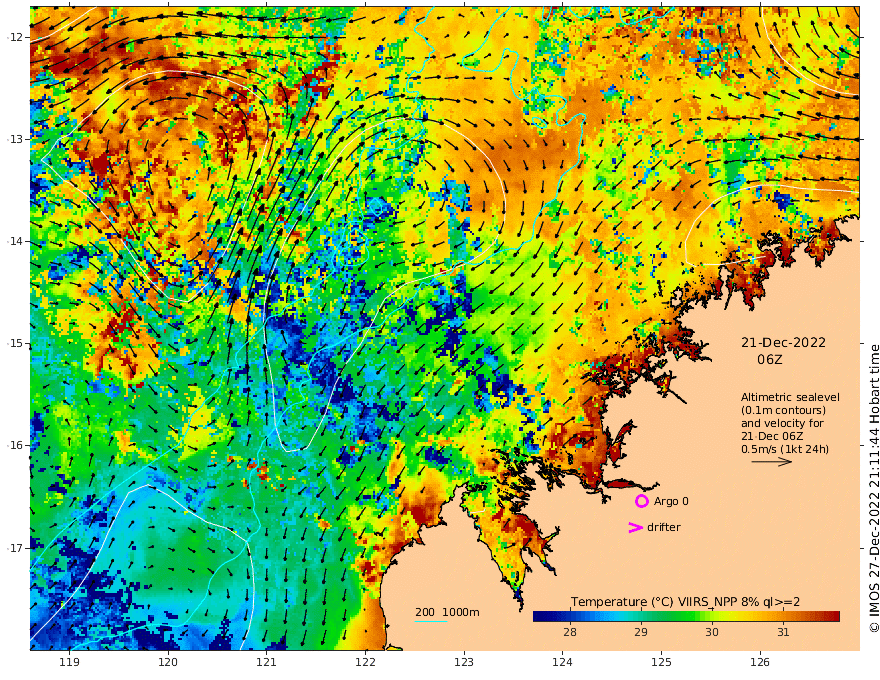Click the 'Altimetric sealevel' text

coord(790,397)
